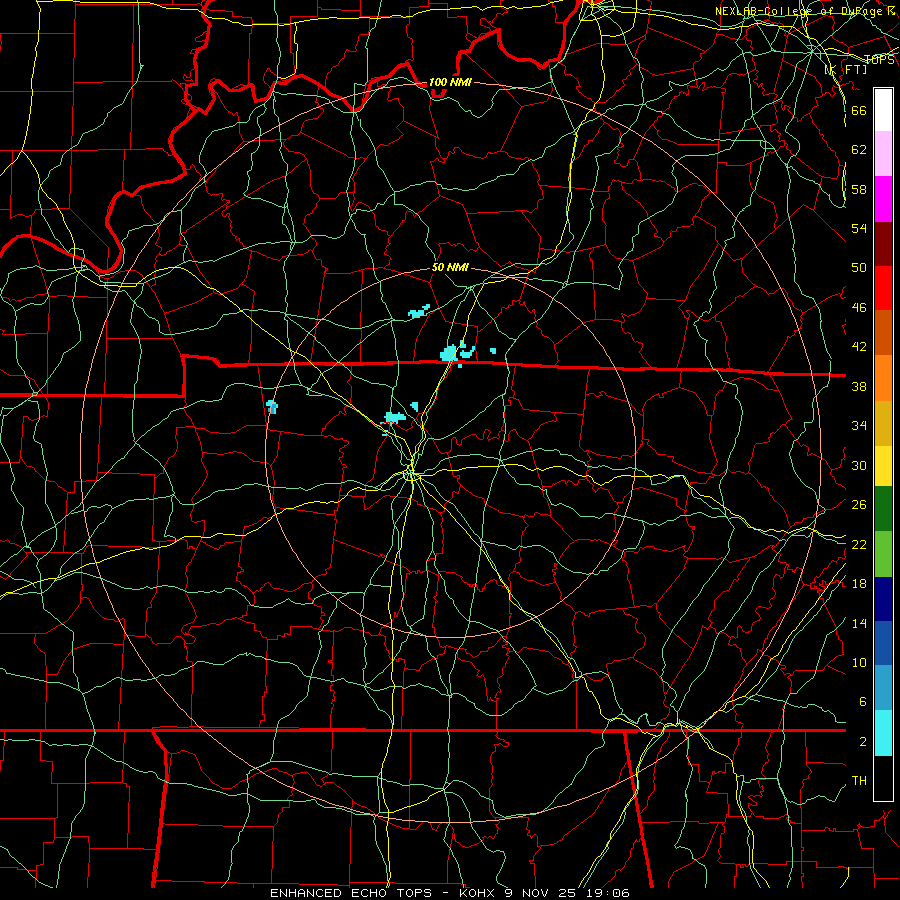
Task: Choose the navy swatch between 18 and 22
Action: (x=883, y=599)
